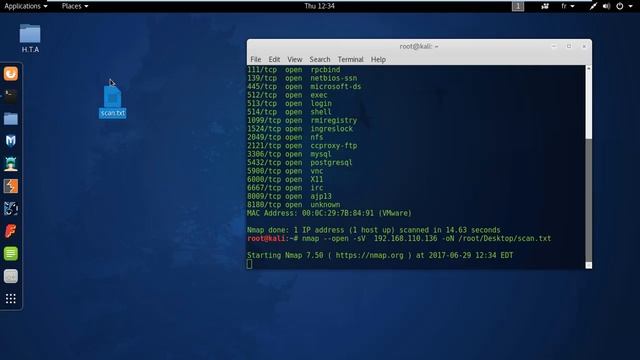640x360 pixels.
Task: Open the terminal View menu
Action: tap(295, 60)
